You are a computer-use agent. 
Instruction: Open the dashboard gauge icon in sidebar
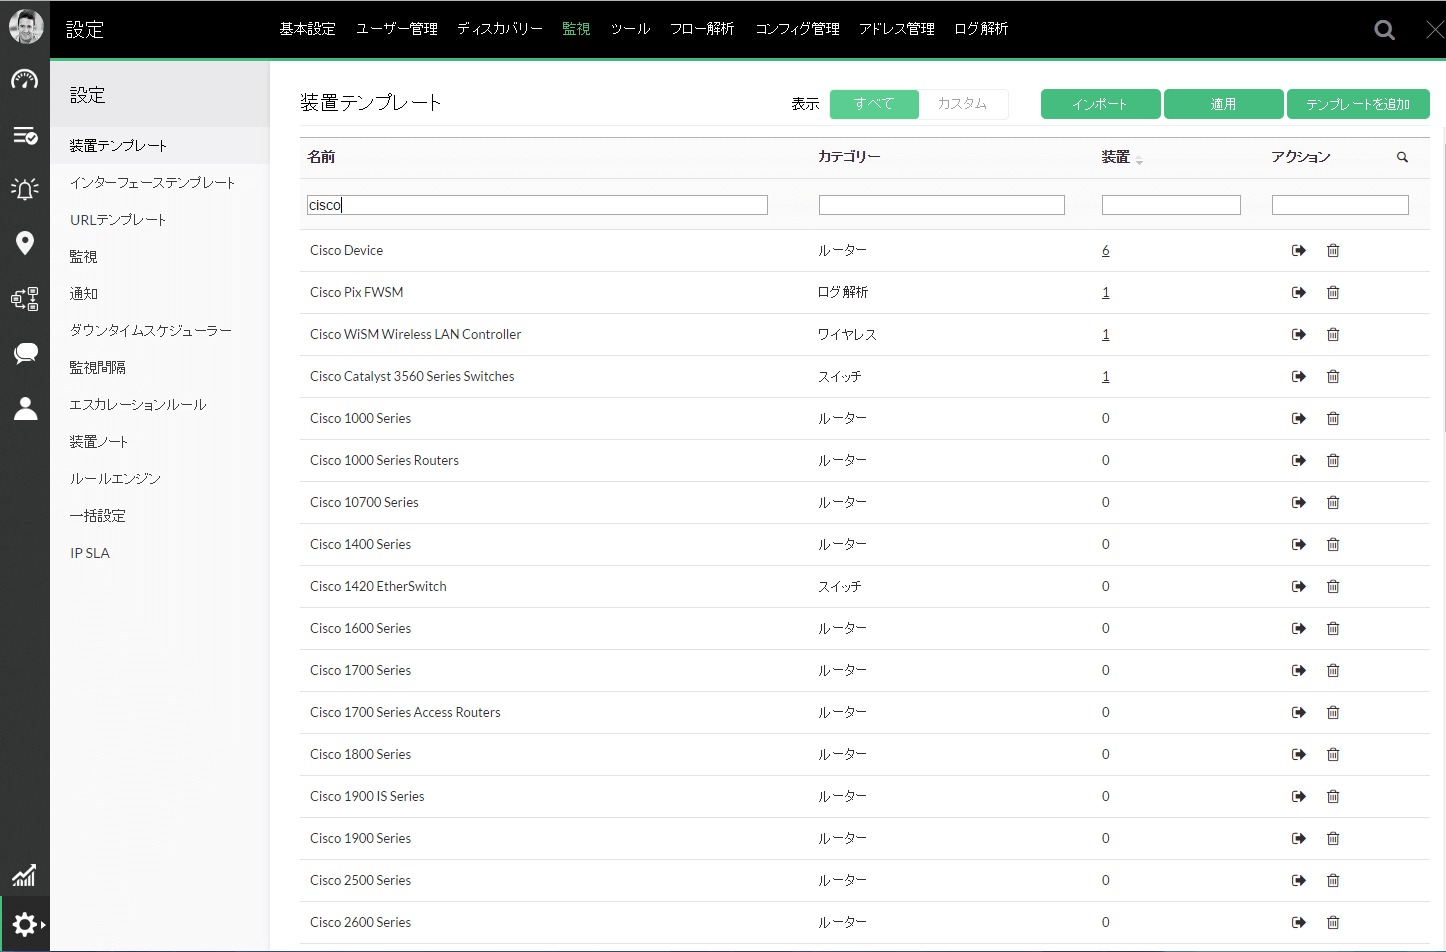point(25,80)
